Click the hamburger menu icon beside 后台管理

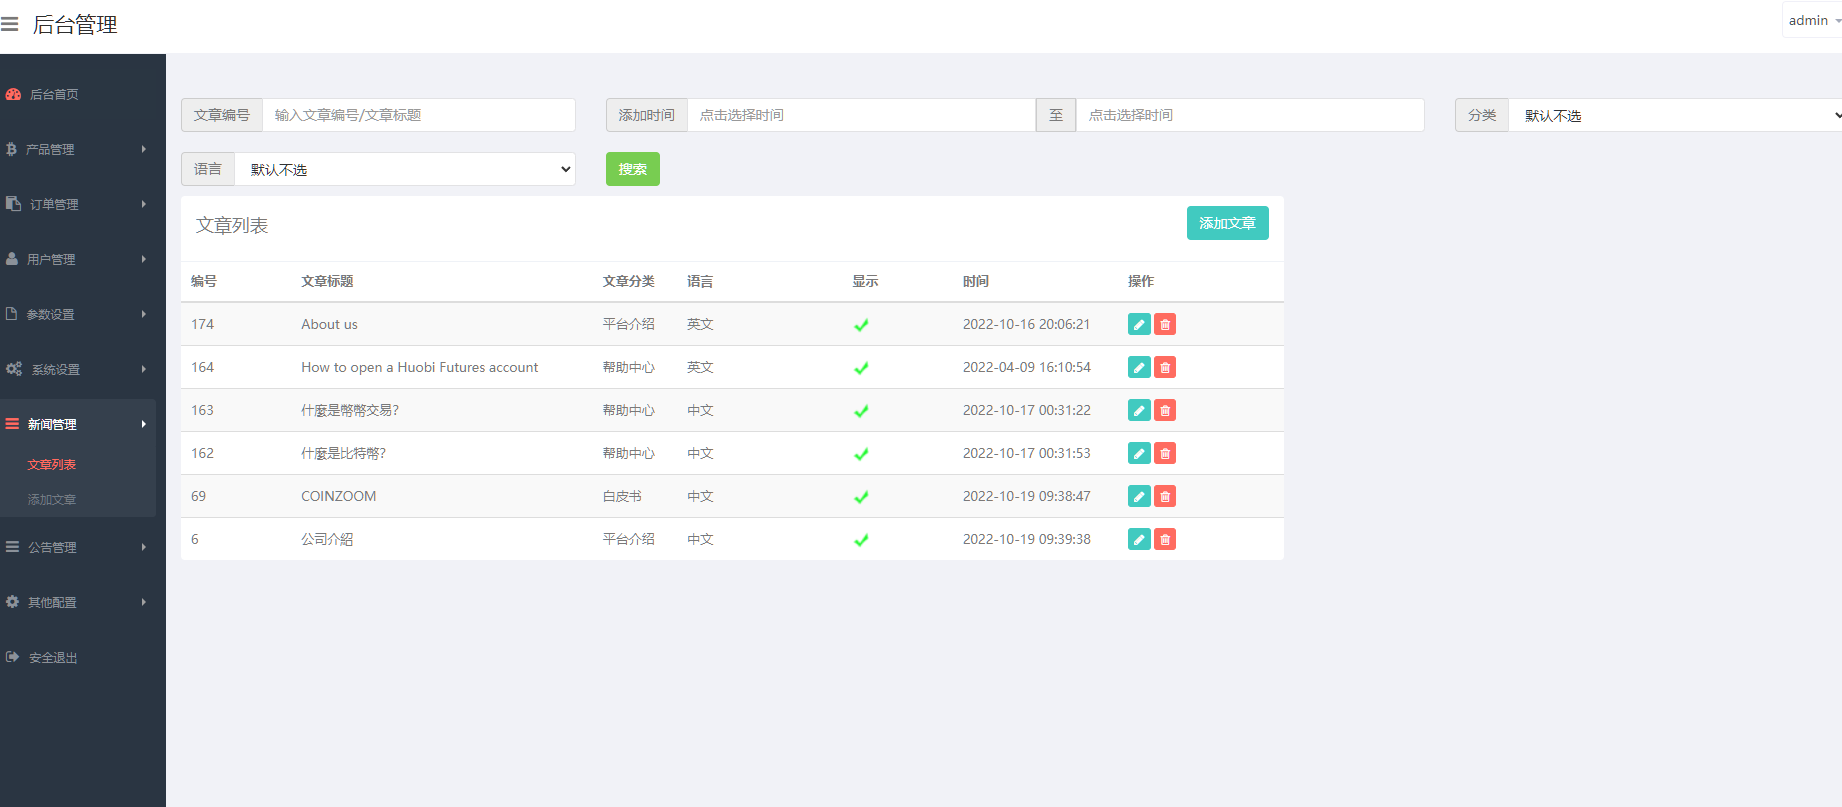click(x=10, y=24)
